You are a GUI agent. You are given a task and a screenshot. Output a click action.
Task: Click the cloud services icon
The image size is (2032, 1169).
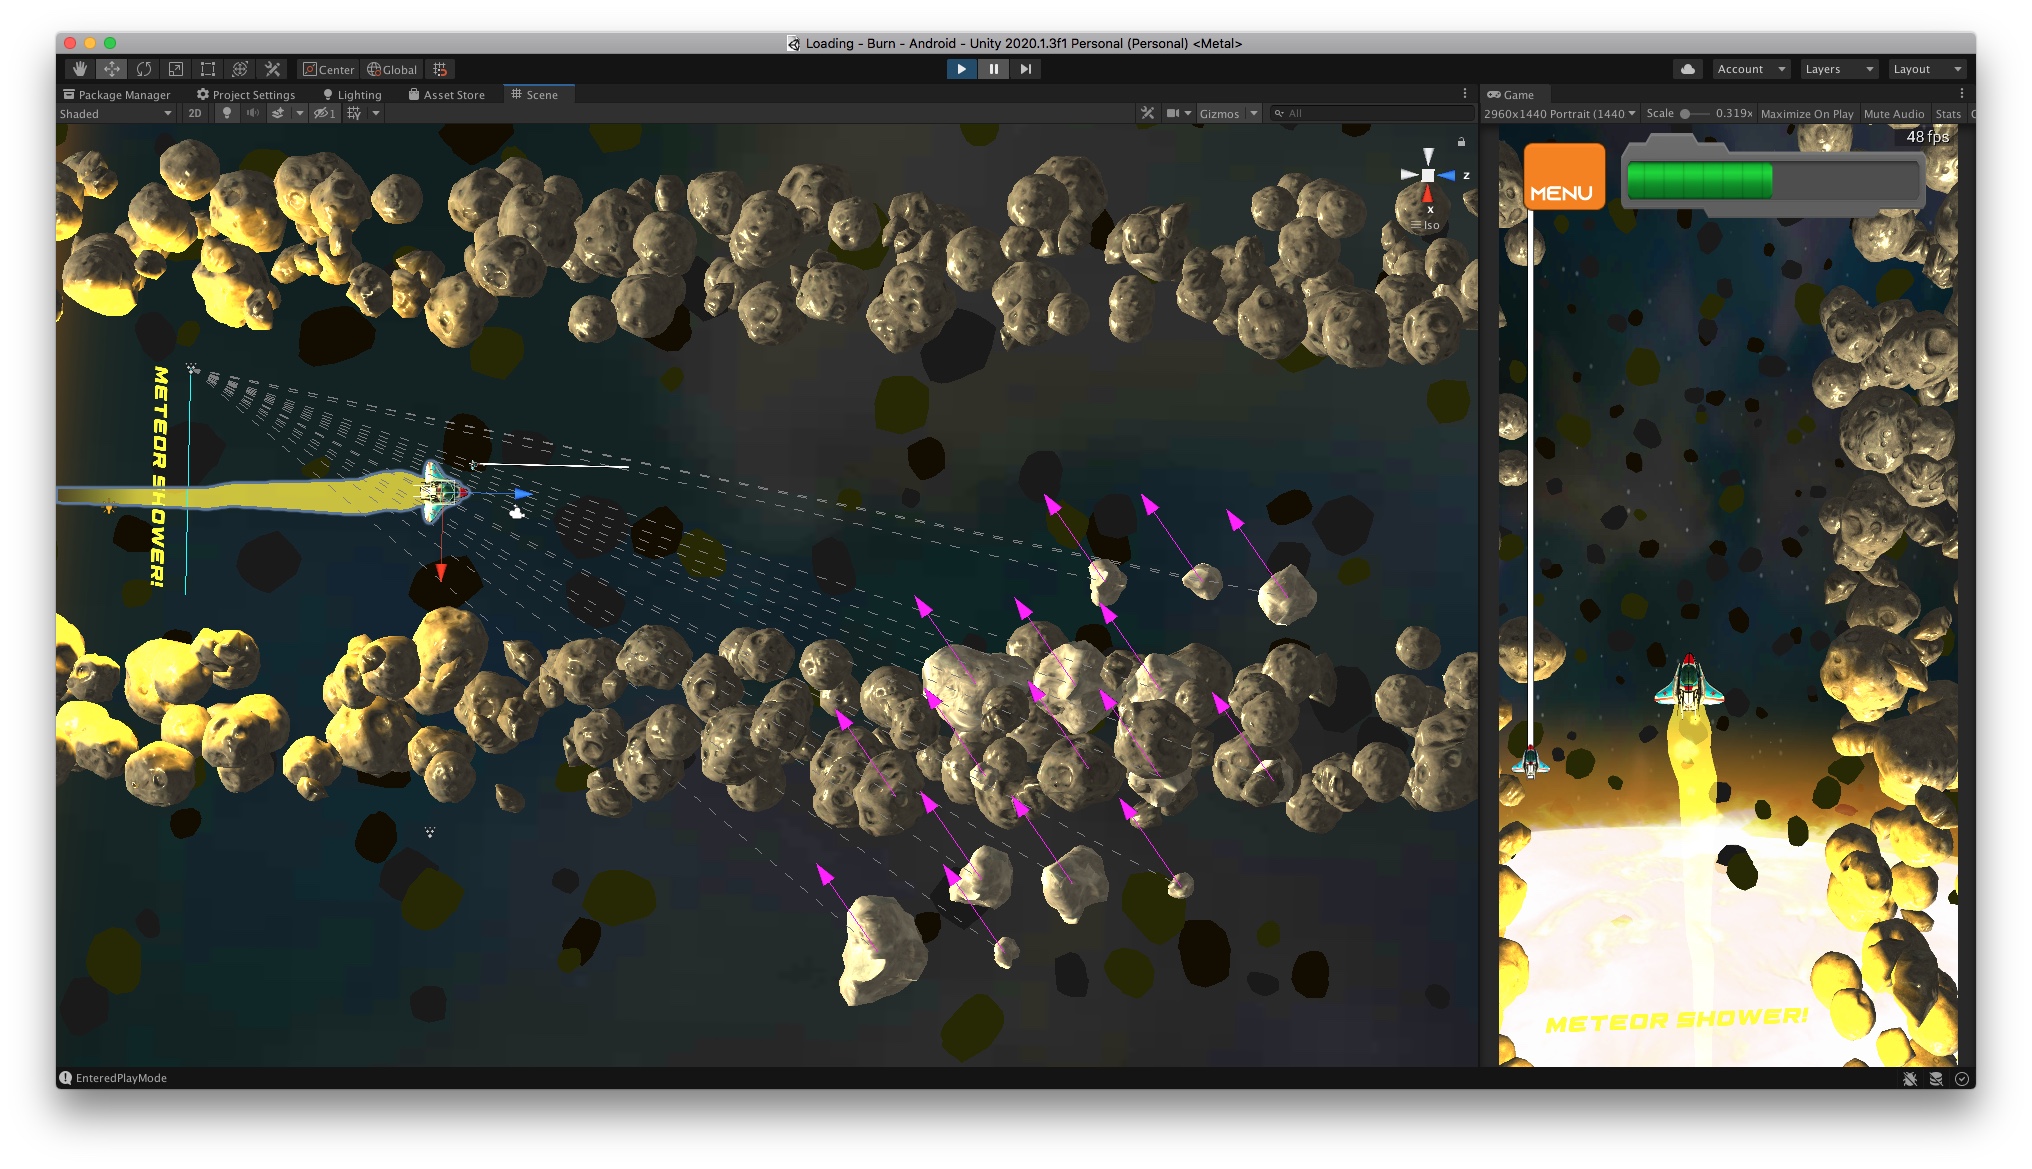1688,69
